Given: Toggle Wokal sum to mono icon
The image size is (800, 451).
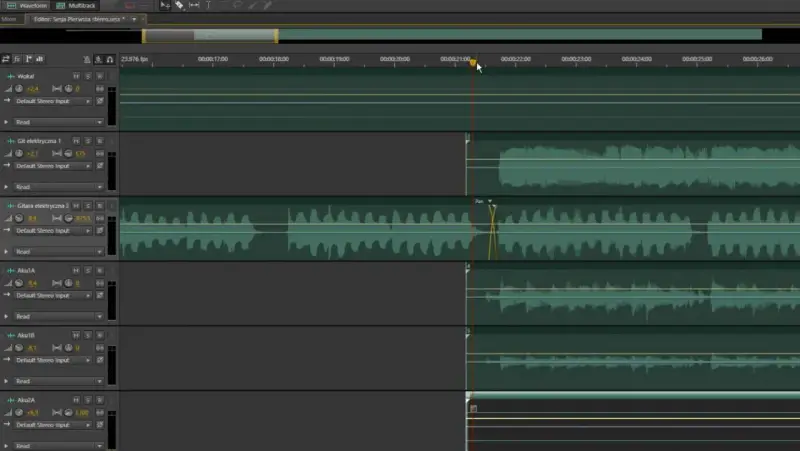Looking at the screenshot, I should pyautogui.click(x=100, y=89).
